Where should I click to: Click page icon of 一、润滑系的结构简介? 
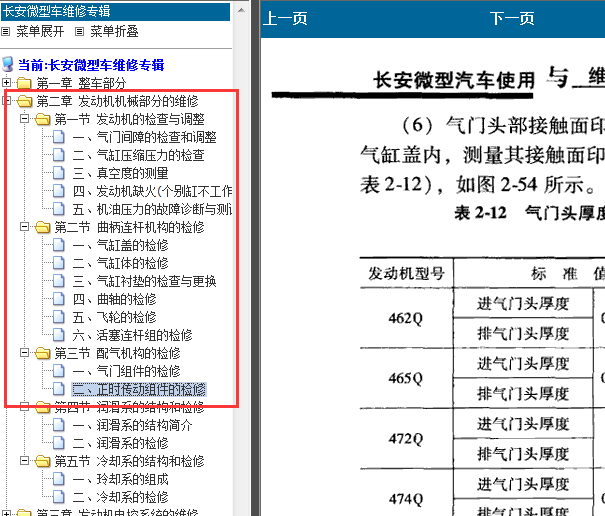pos(59,425)
